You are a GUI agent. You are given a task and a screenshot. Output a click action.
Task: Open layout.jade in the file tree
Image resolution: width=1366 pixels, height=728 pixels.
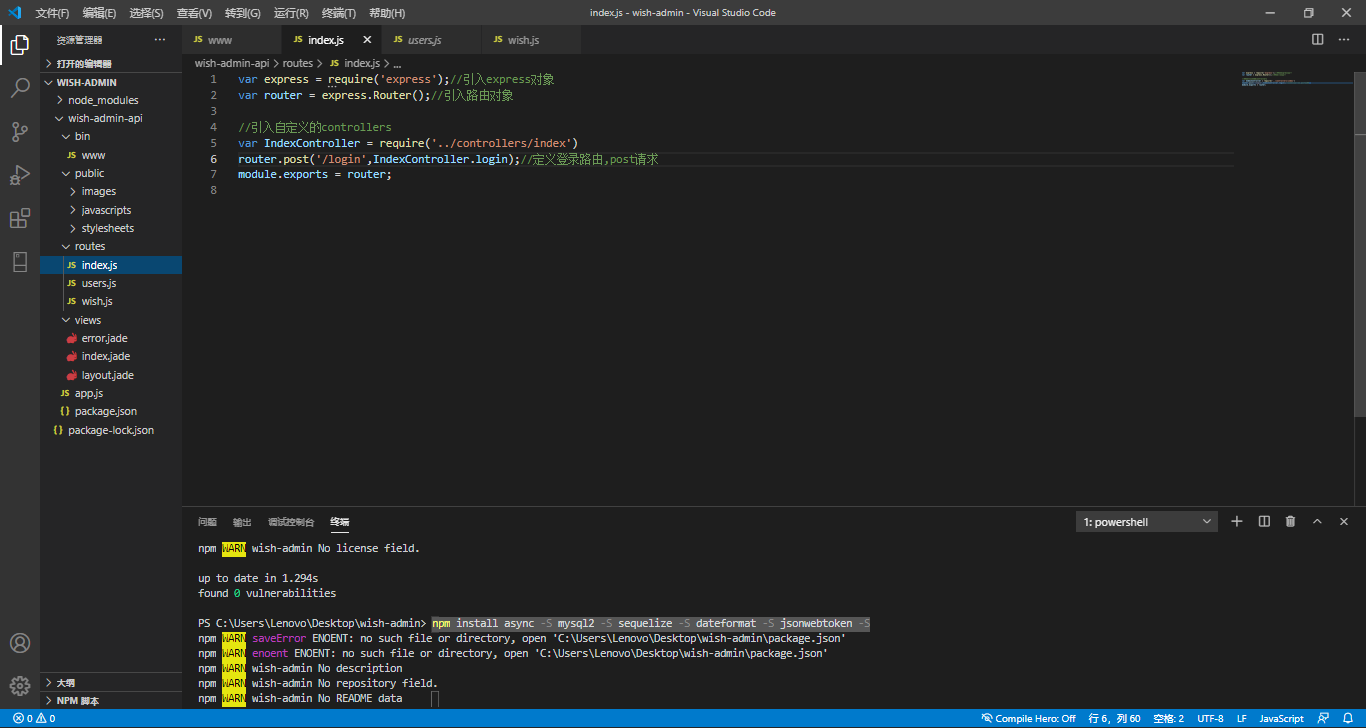(111, 375)
